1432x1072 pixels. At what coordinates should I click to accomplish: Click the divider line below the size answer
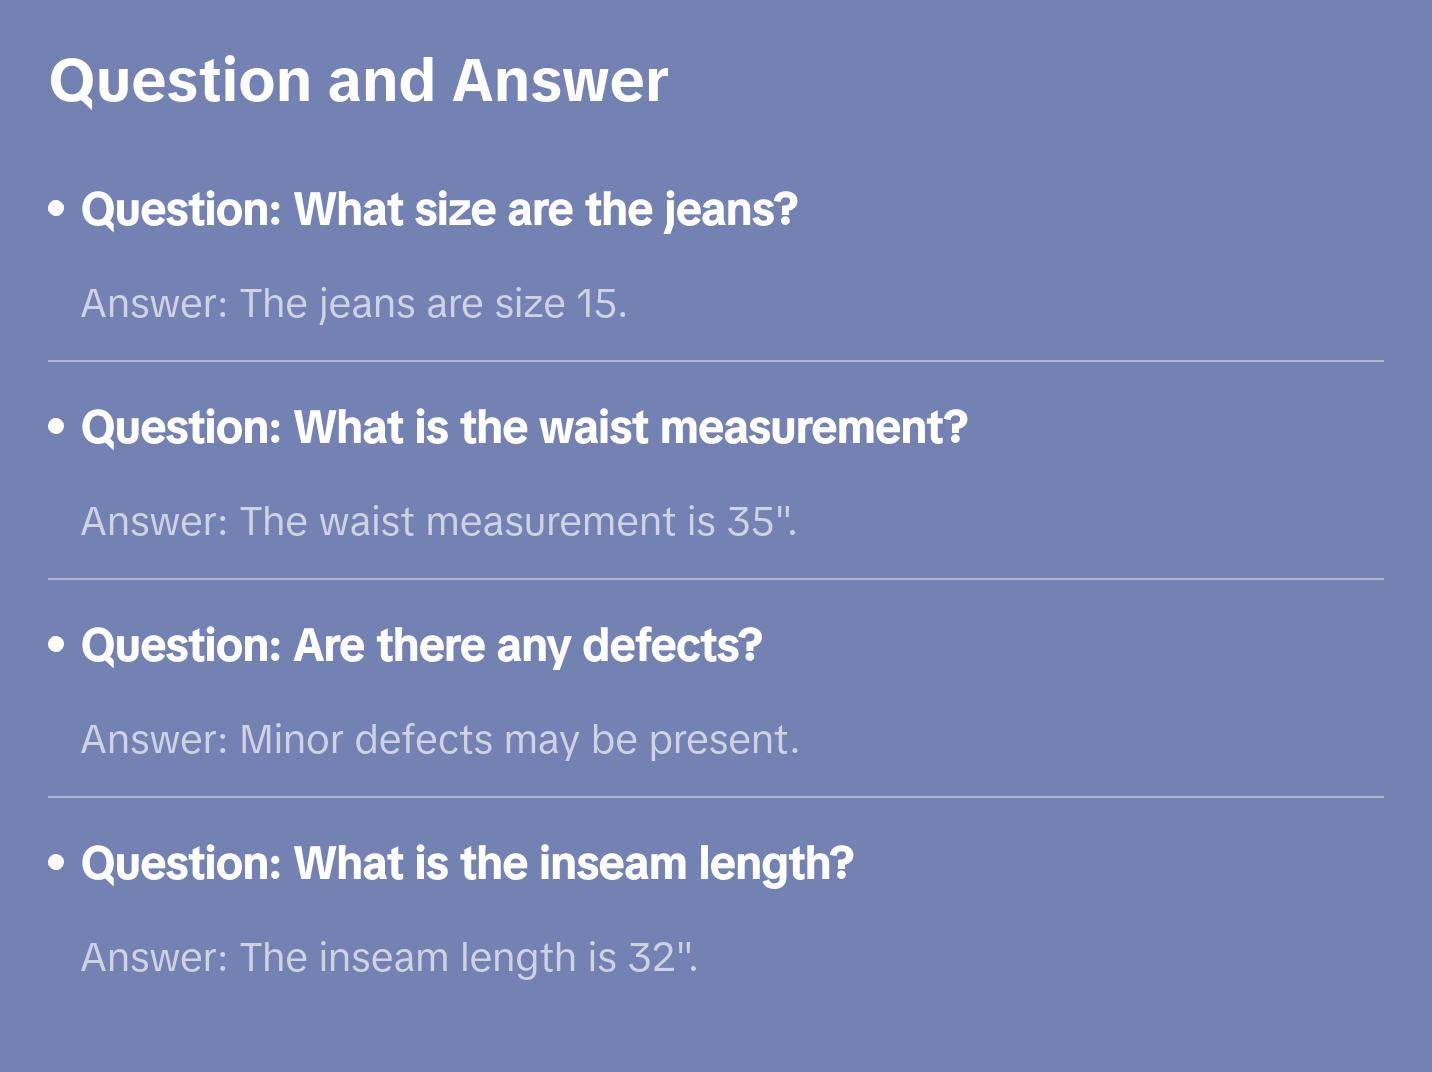coord(716,361)
